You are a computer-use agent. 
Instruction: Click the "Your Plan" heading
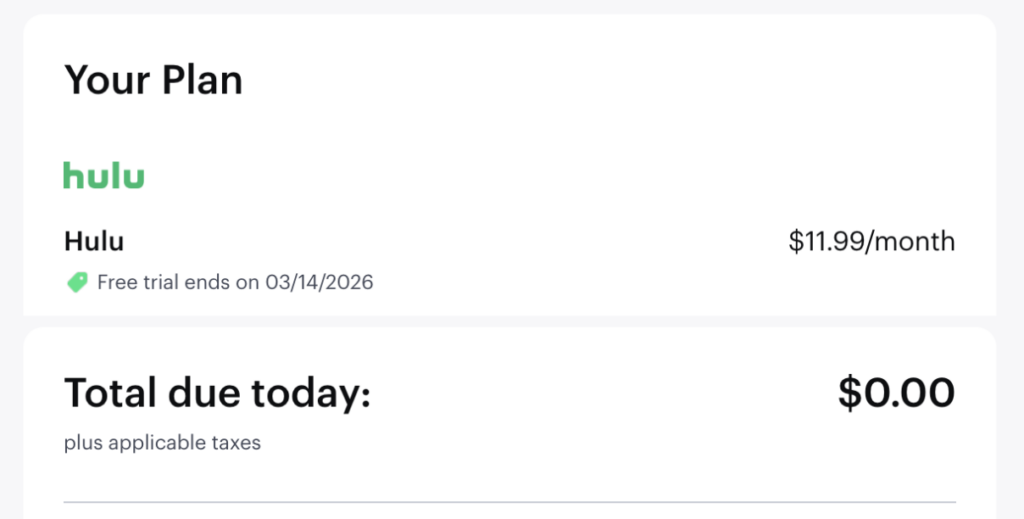click(x=153, y=80)
